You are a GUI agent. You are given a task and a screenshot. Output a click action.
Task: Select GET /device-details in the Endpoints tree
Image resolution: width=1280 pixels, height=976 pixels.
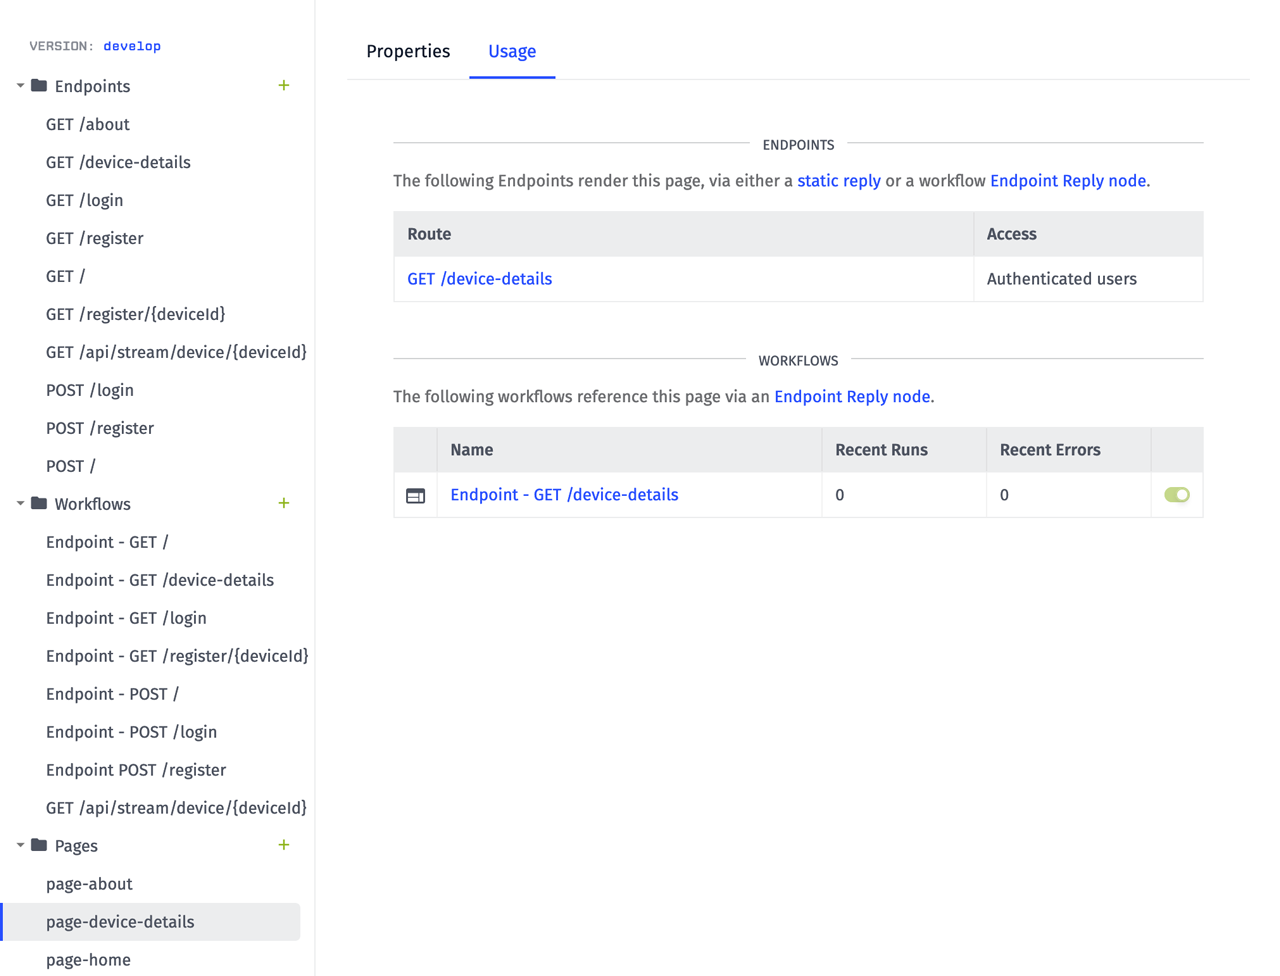tap(118, 163)
